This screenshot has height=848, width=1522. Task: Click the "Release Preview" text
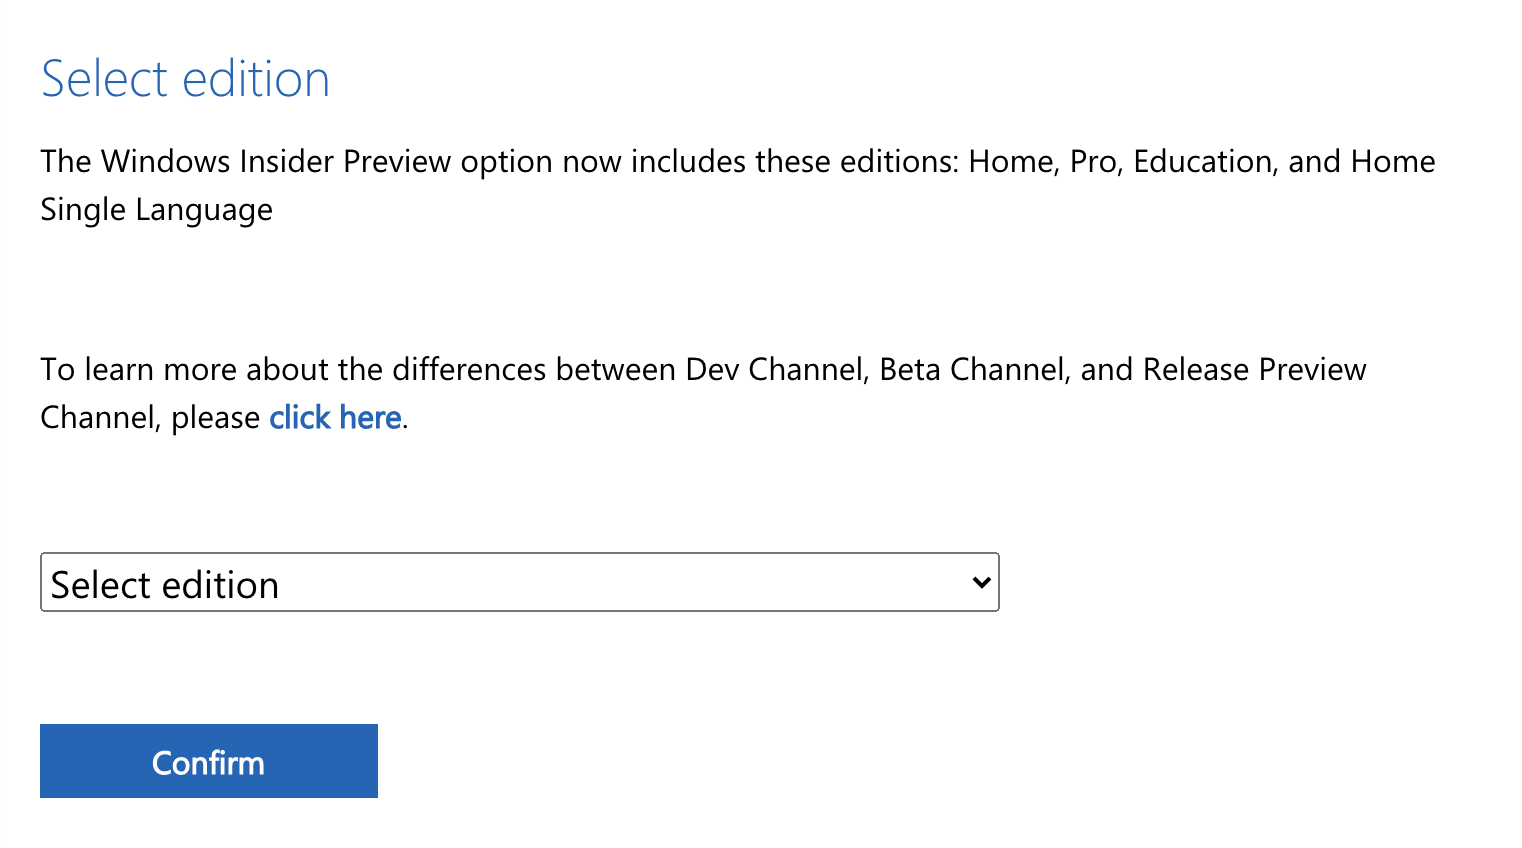point(1254,369)
